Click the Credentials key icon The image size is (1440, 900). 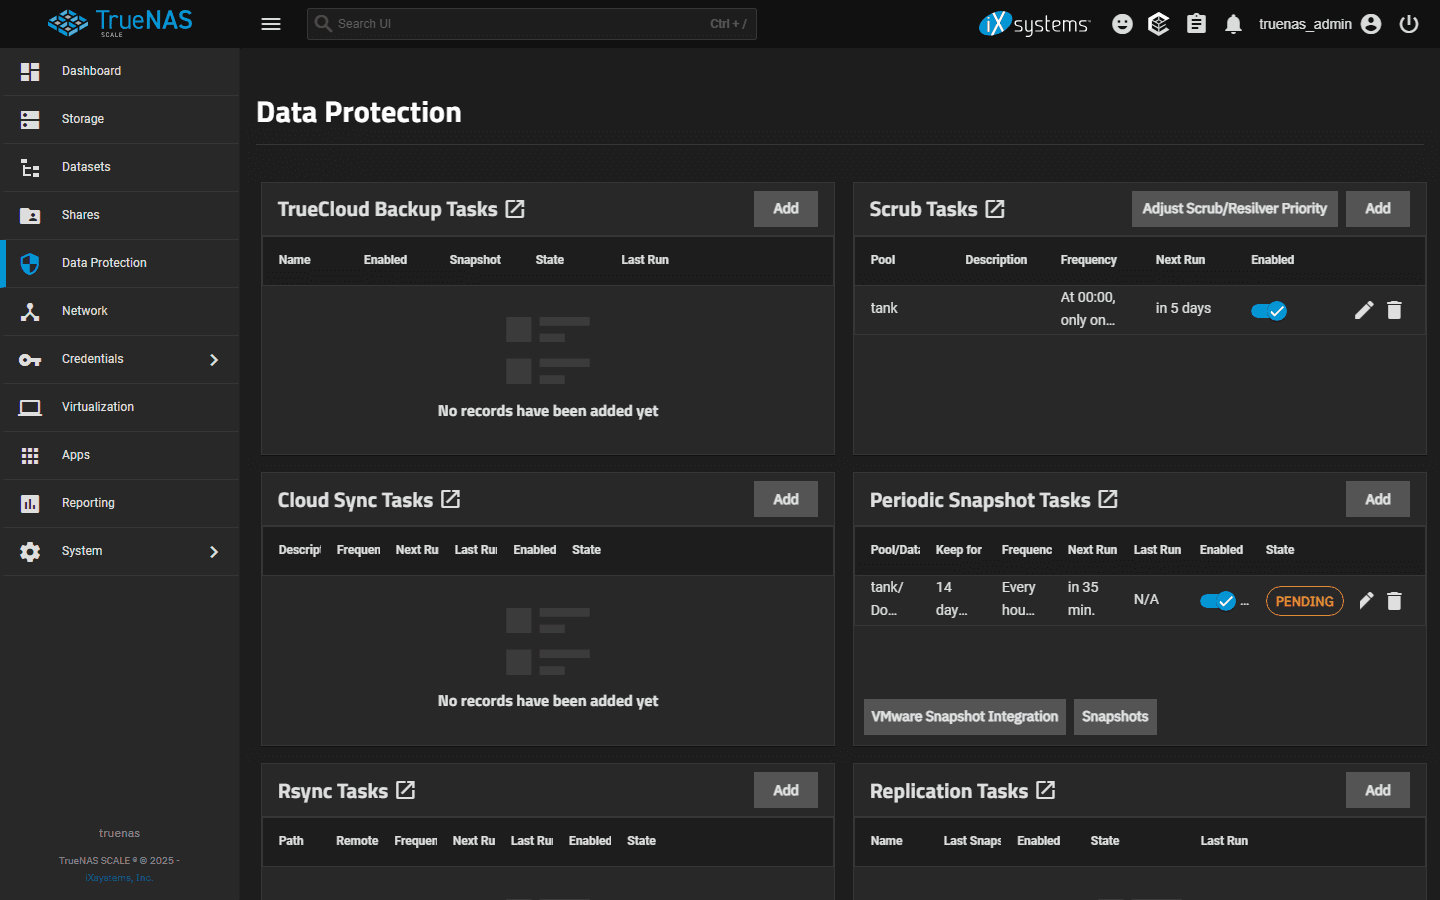pos(30,360)
